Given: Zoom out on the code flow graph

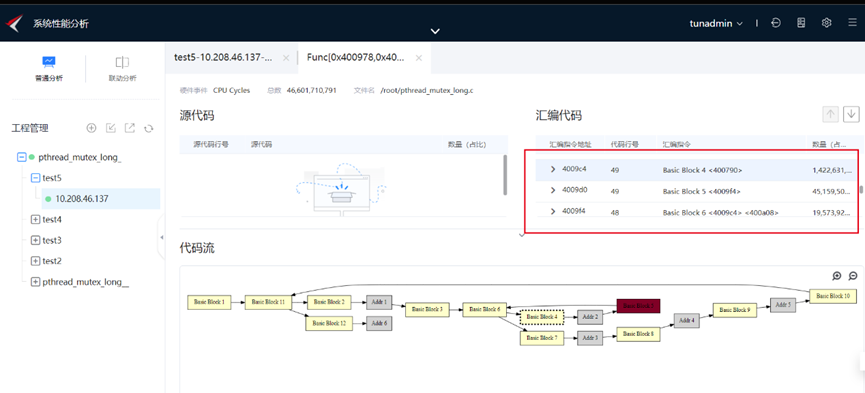Looking at the screenshot, I should click(853, 276).
